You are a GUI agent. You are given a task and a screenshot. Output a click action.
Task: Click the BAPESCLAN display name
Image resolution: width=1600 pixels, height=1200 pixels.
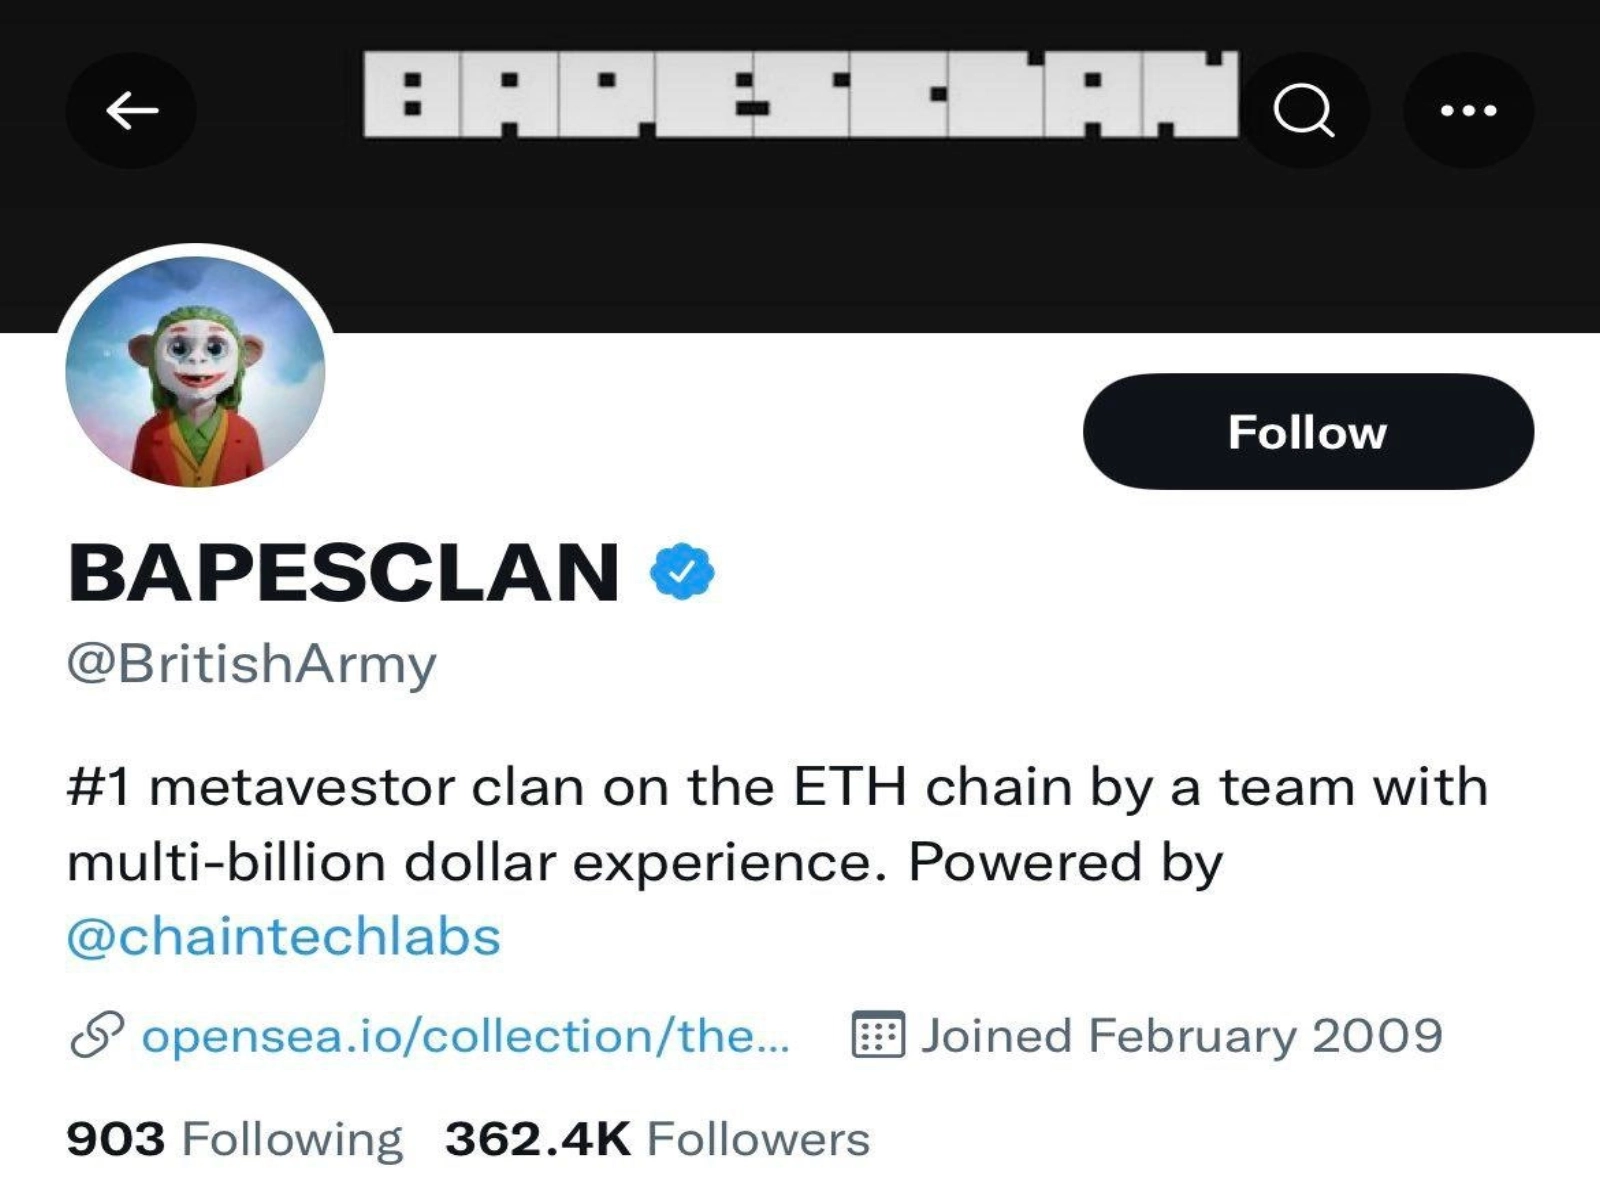[344, 572]
